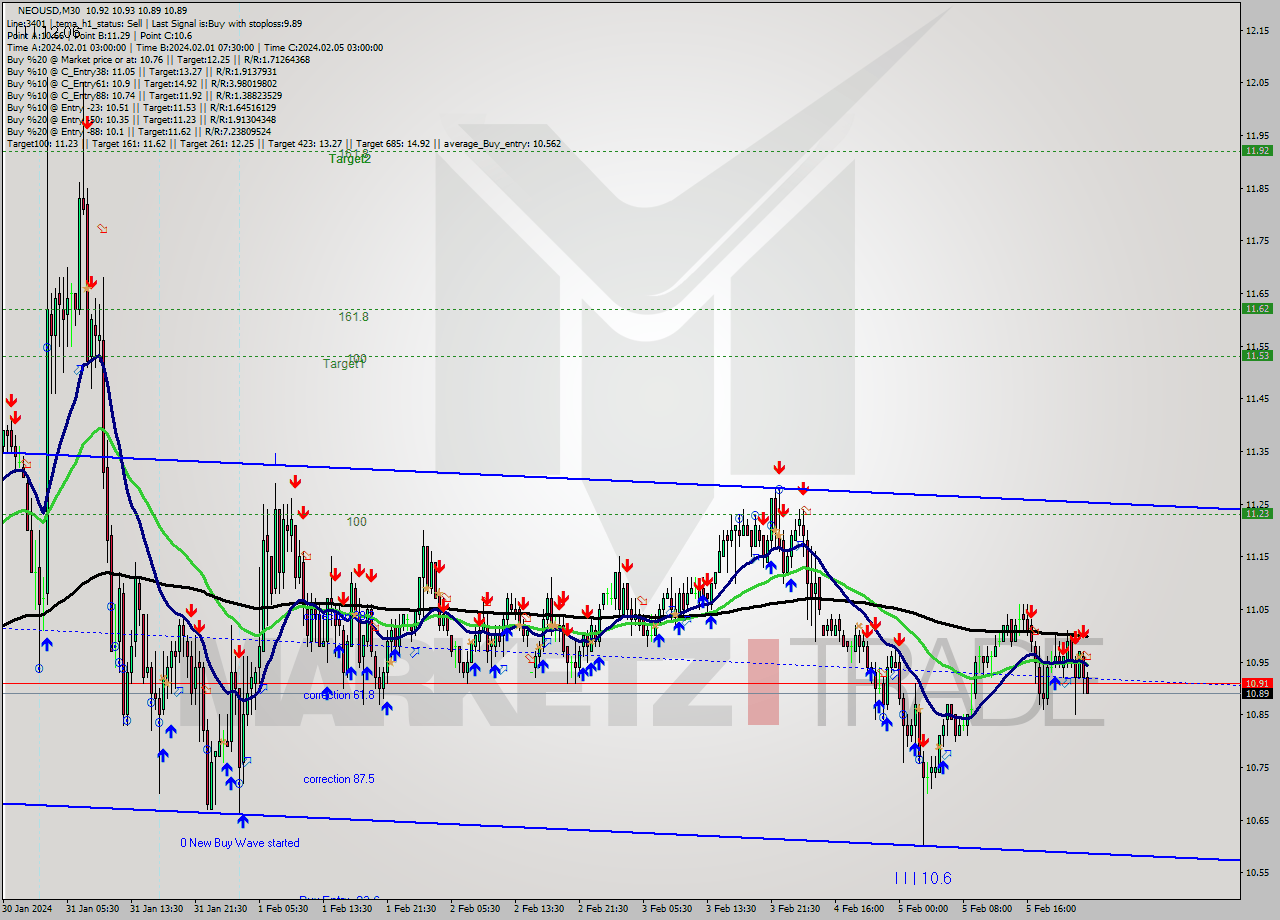Click the 'C_Entry38: 11.05' buy line
The image size is (1280, 920).
(141, 71)
